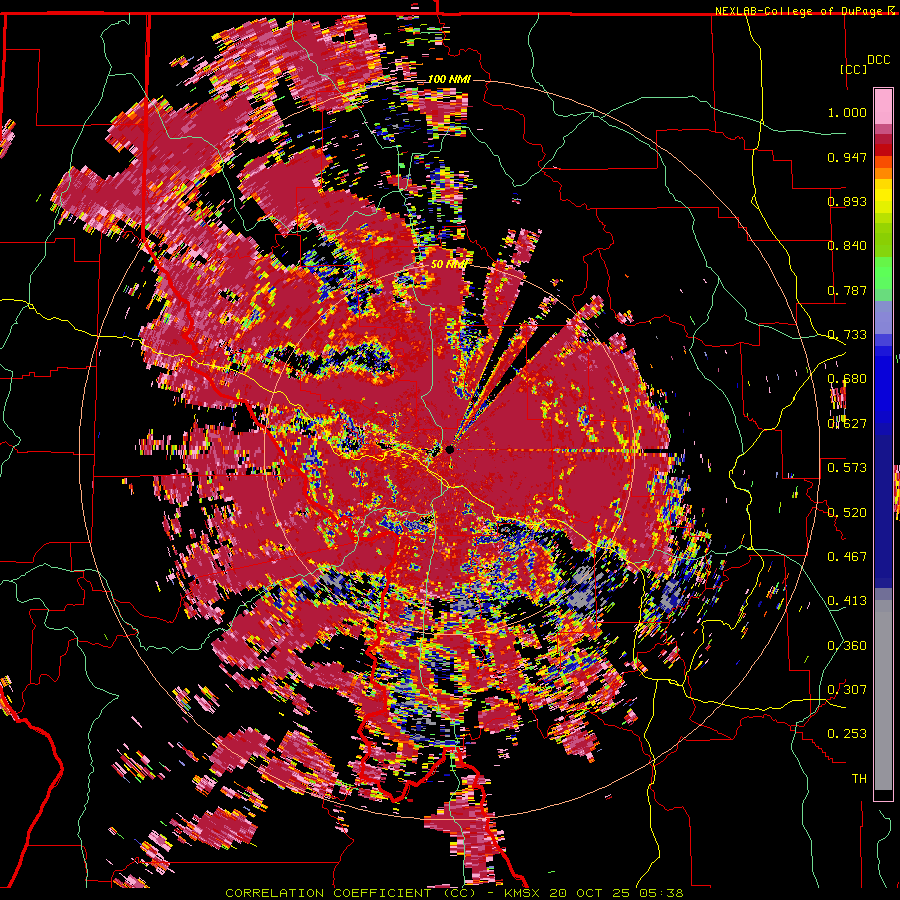Select the 0.627 scale value
This screenshot has width=900, height=900.
[x=847, y=424]
